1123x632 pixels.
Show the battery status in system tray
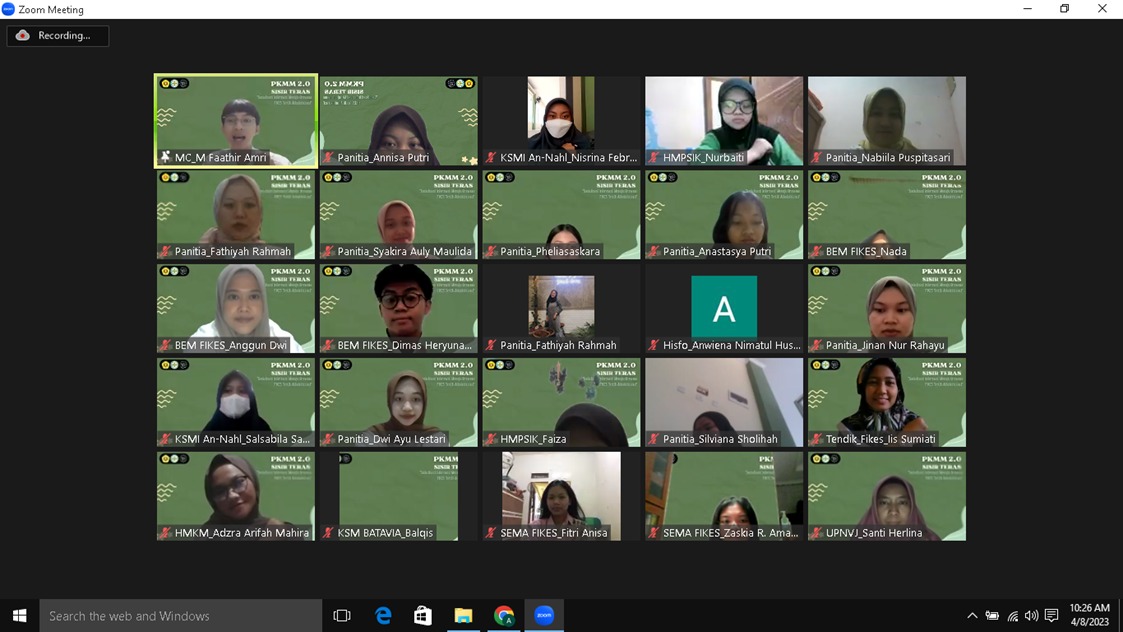point(992,615)
